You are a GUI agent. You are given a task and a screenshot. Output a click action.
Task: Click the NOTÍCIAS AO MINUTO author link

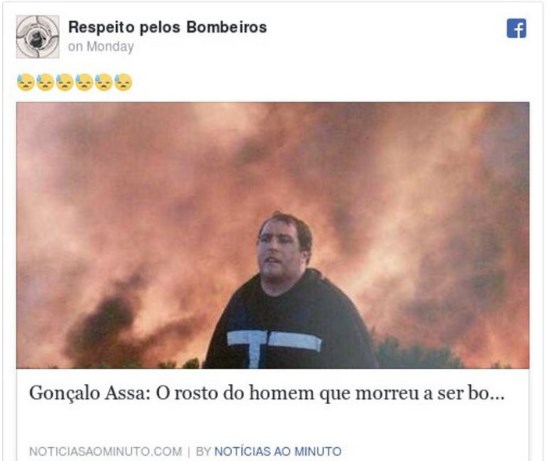tap(278, 451)
